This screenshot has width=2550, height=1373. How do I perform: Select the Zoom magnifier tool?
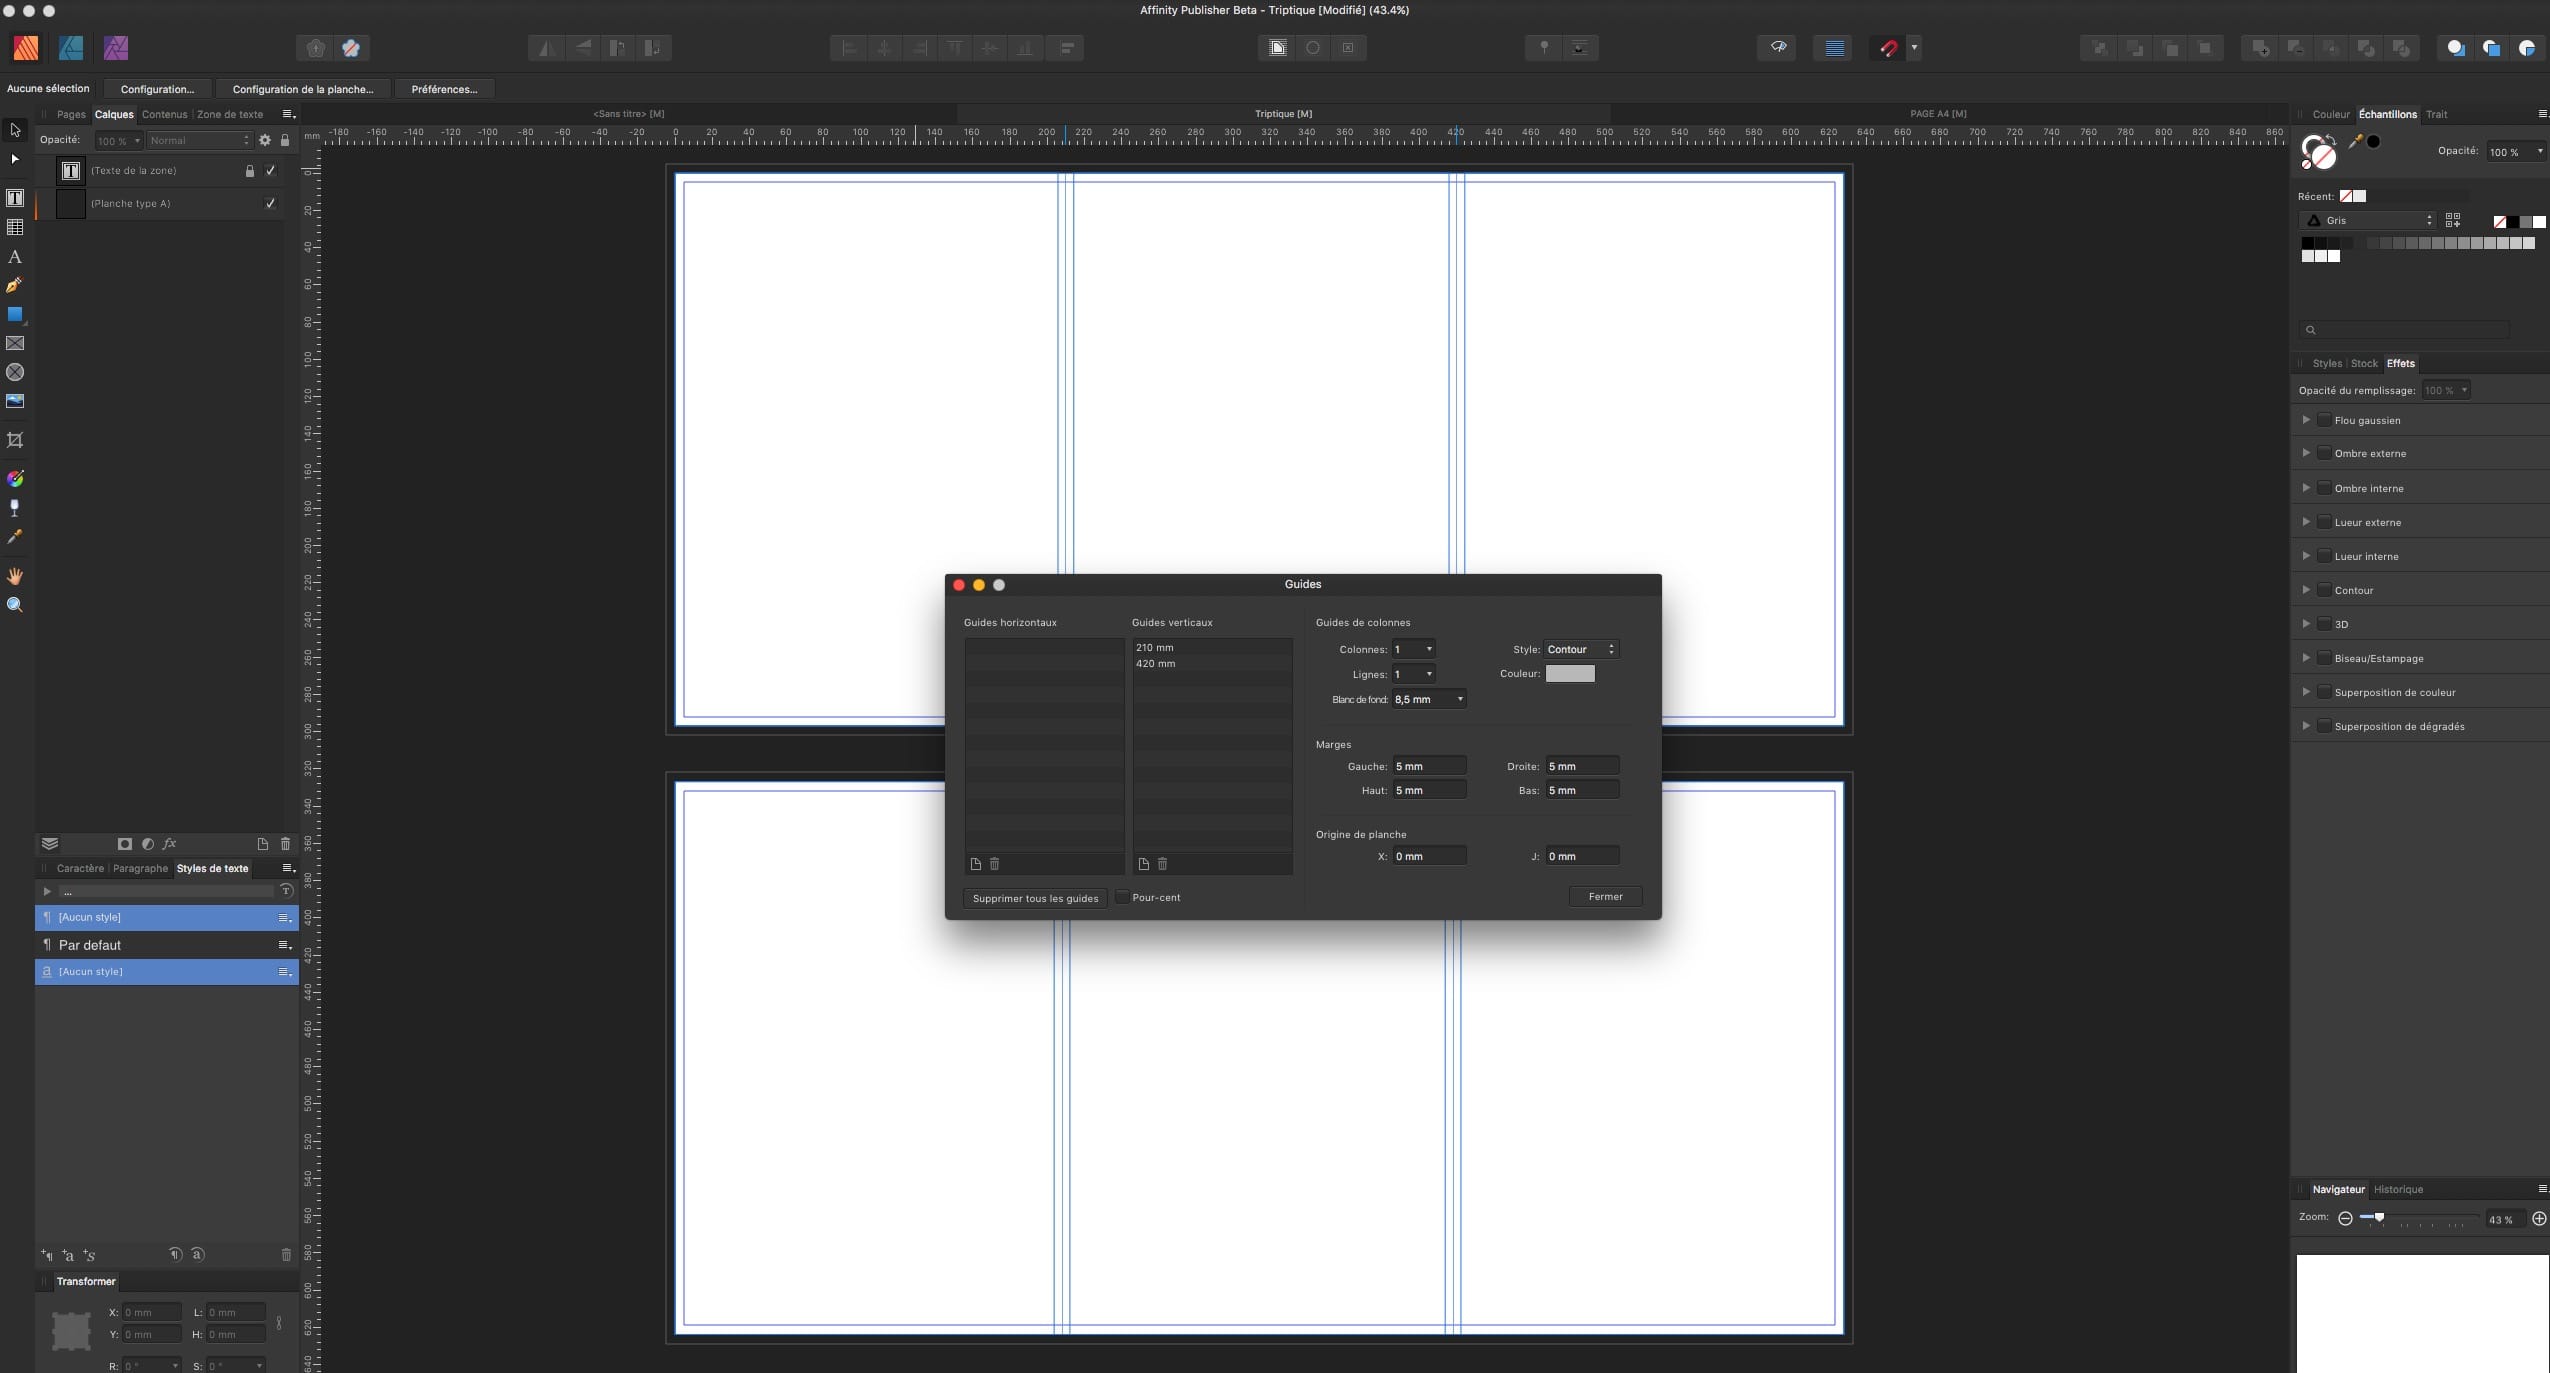(x=15, y=605)
